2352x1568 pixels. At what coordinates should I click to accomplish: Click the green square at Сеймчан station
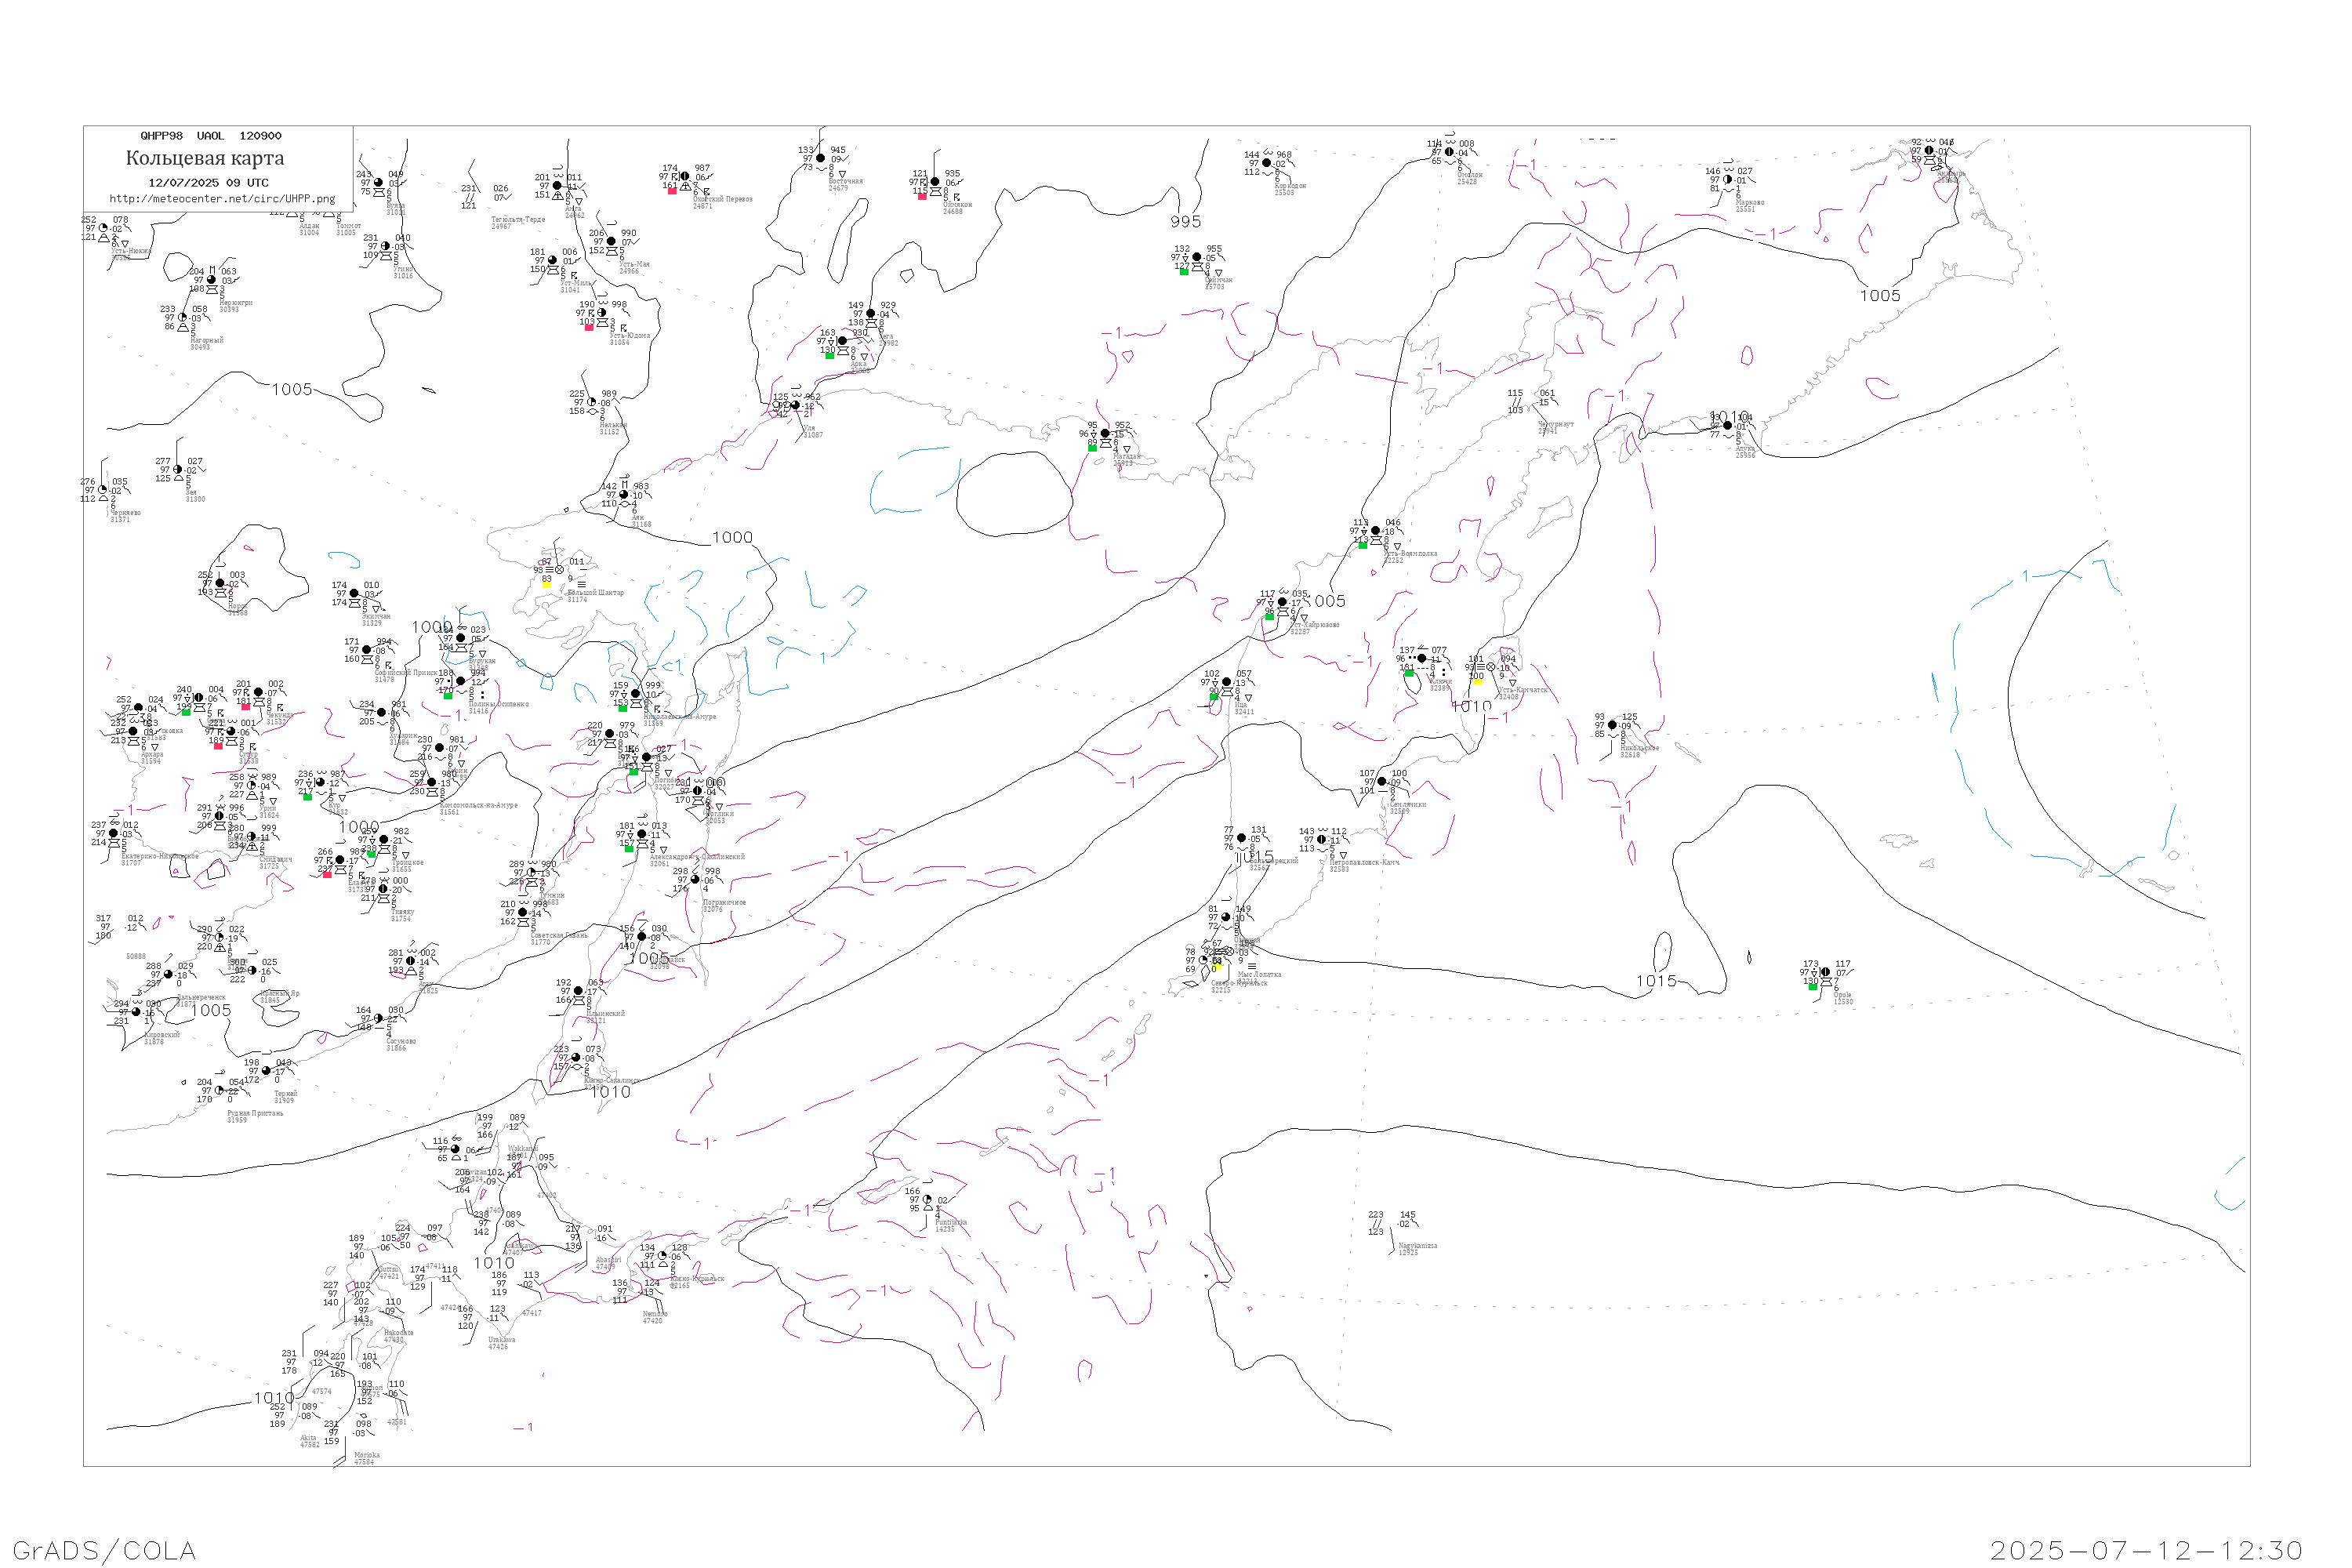click(1184, 271)
